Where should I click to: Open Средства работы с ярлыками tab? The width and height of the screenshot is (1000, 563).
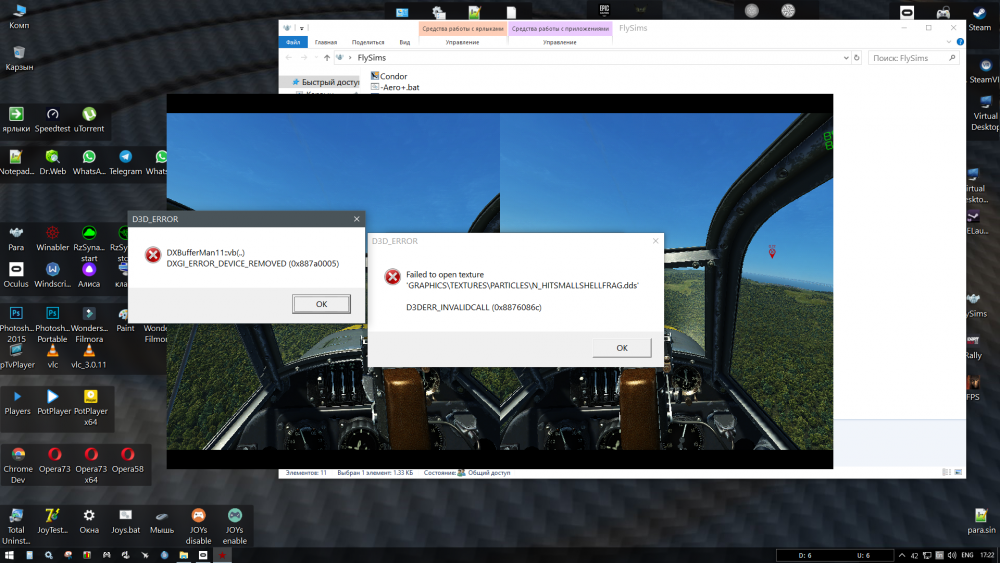pos(462,29)
